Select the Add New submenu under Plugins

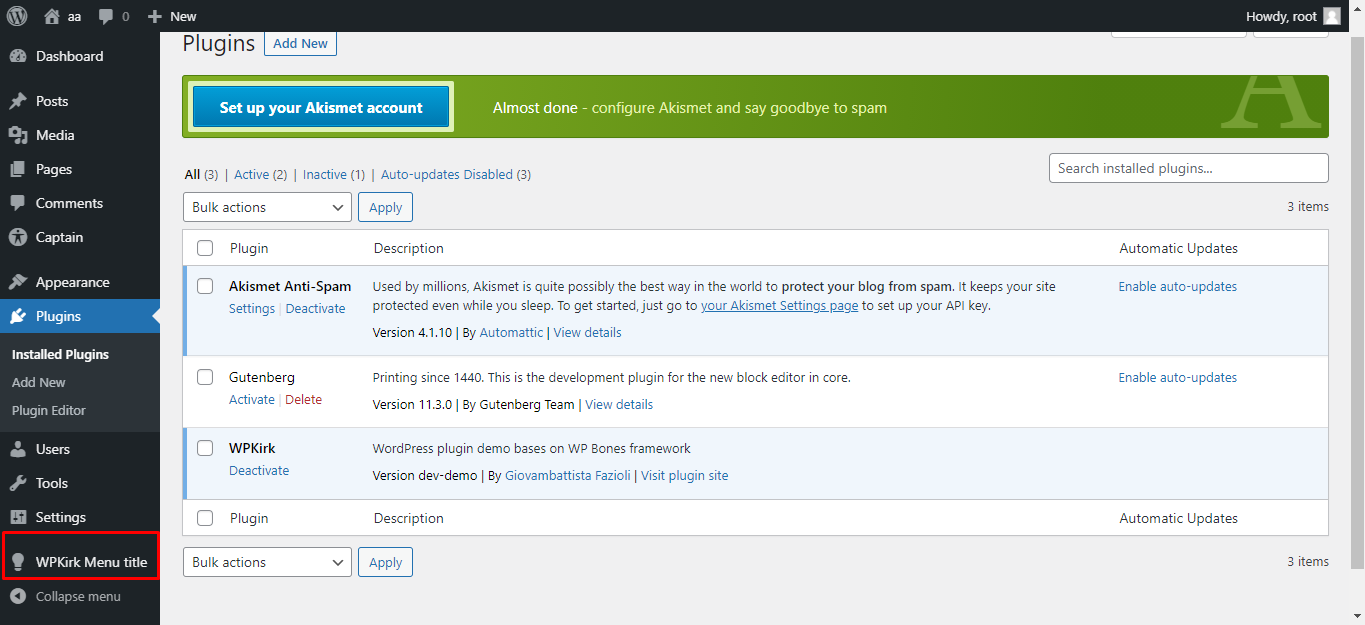[39, 382]
